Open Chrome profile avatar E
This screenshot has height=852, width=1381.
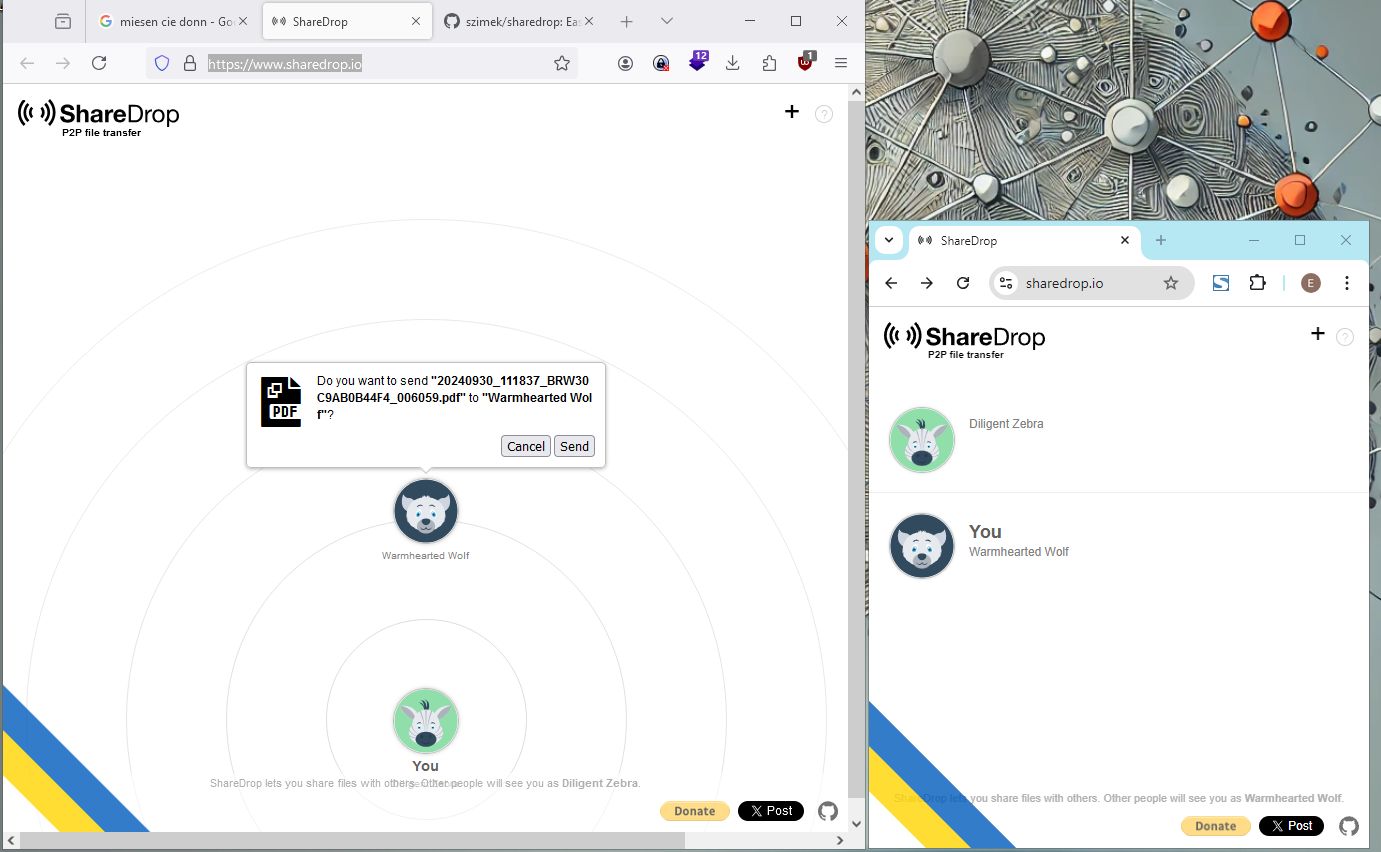(1311, 283)
